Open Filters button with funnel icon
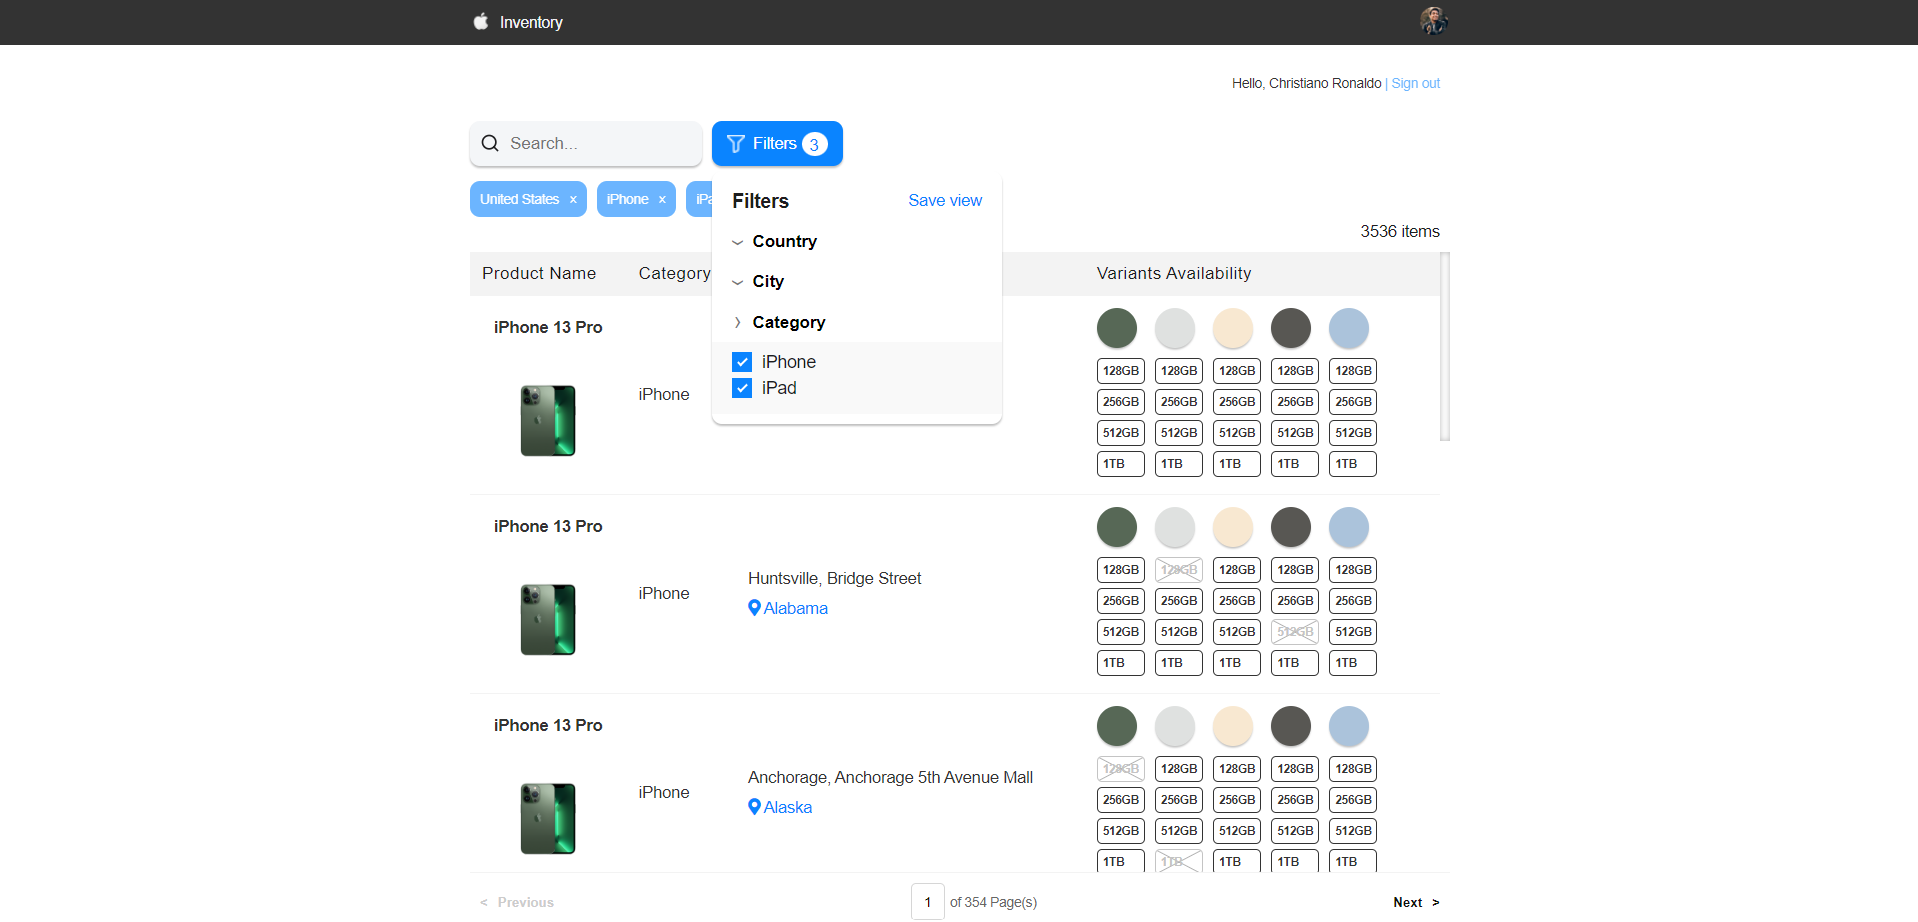Viewport: 1918px width, 922px height. (x=777, y=143)
